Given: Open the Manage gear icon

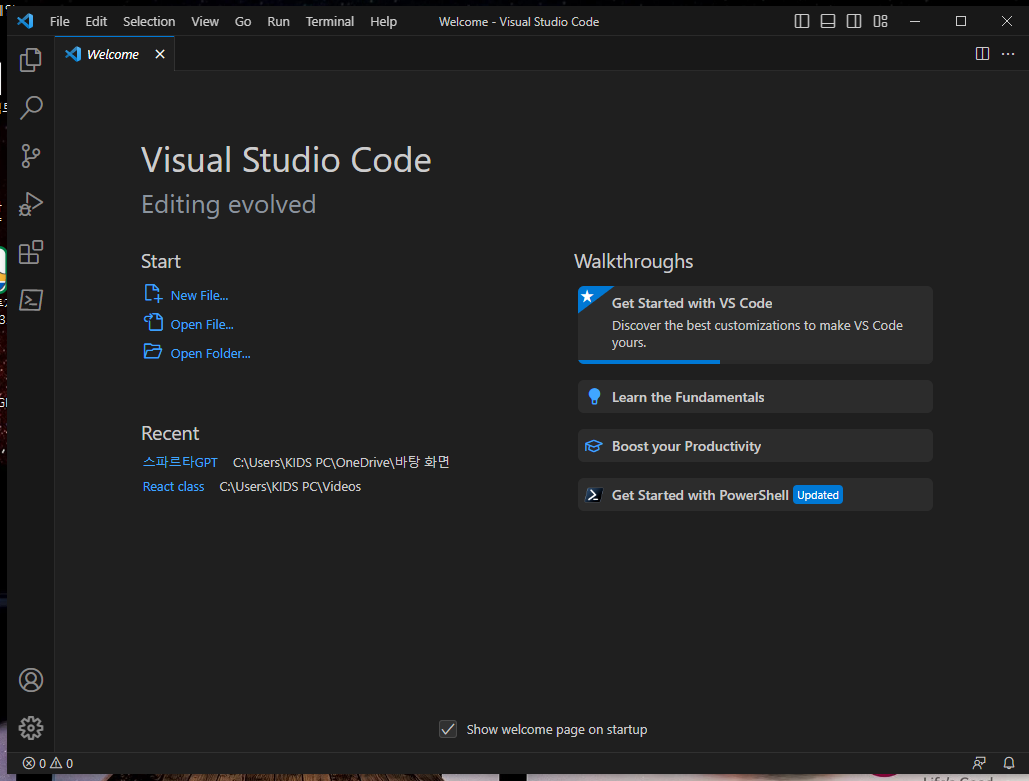Looking at the screenshot, I should [x=30, y=728].
